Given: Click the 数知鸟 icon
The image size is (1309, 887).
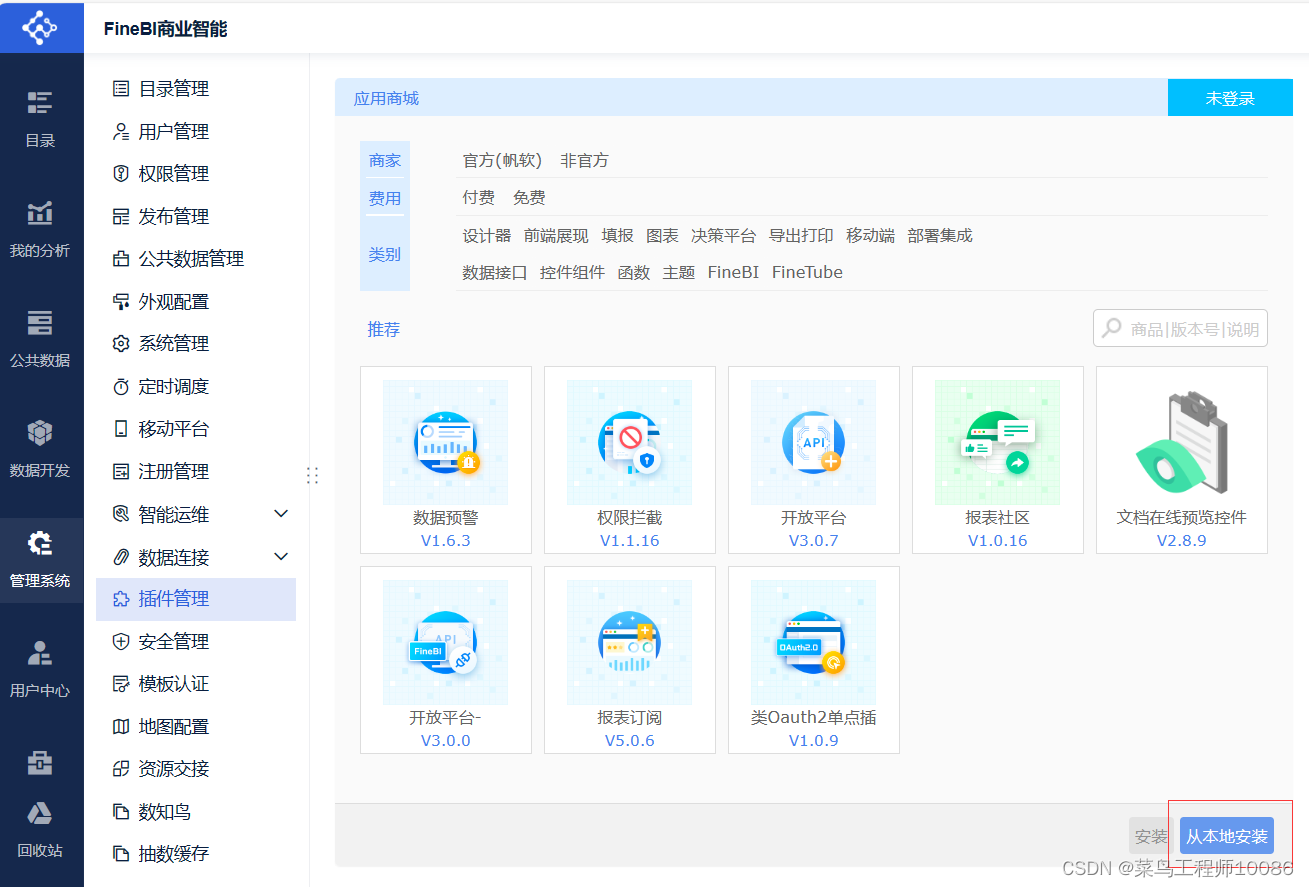Looking at the screenshot, I should [121, 811].
